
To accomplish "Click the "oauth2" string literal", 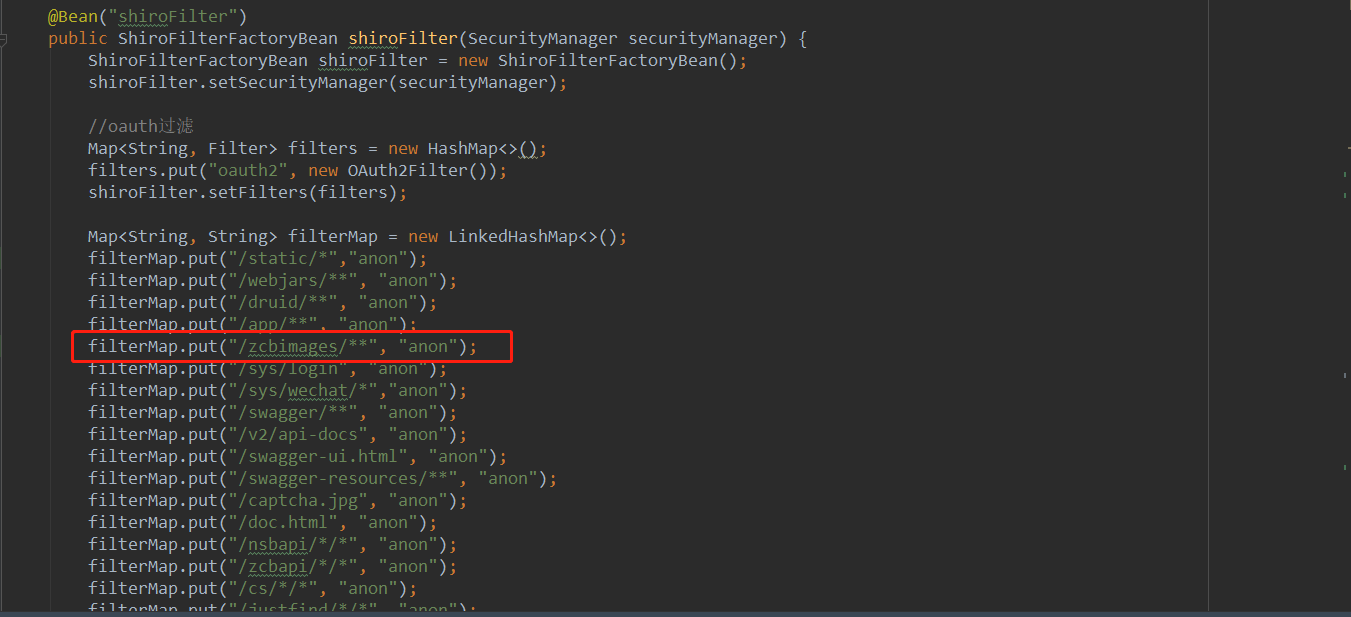I will (248, 171).
